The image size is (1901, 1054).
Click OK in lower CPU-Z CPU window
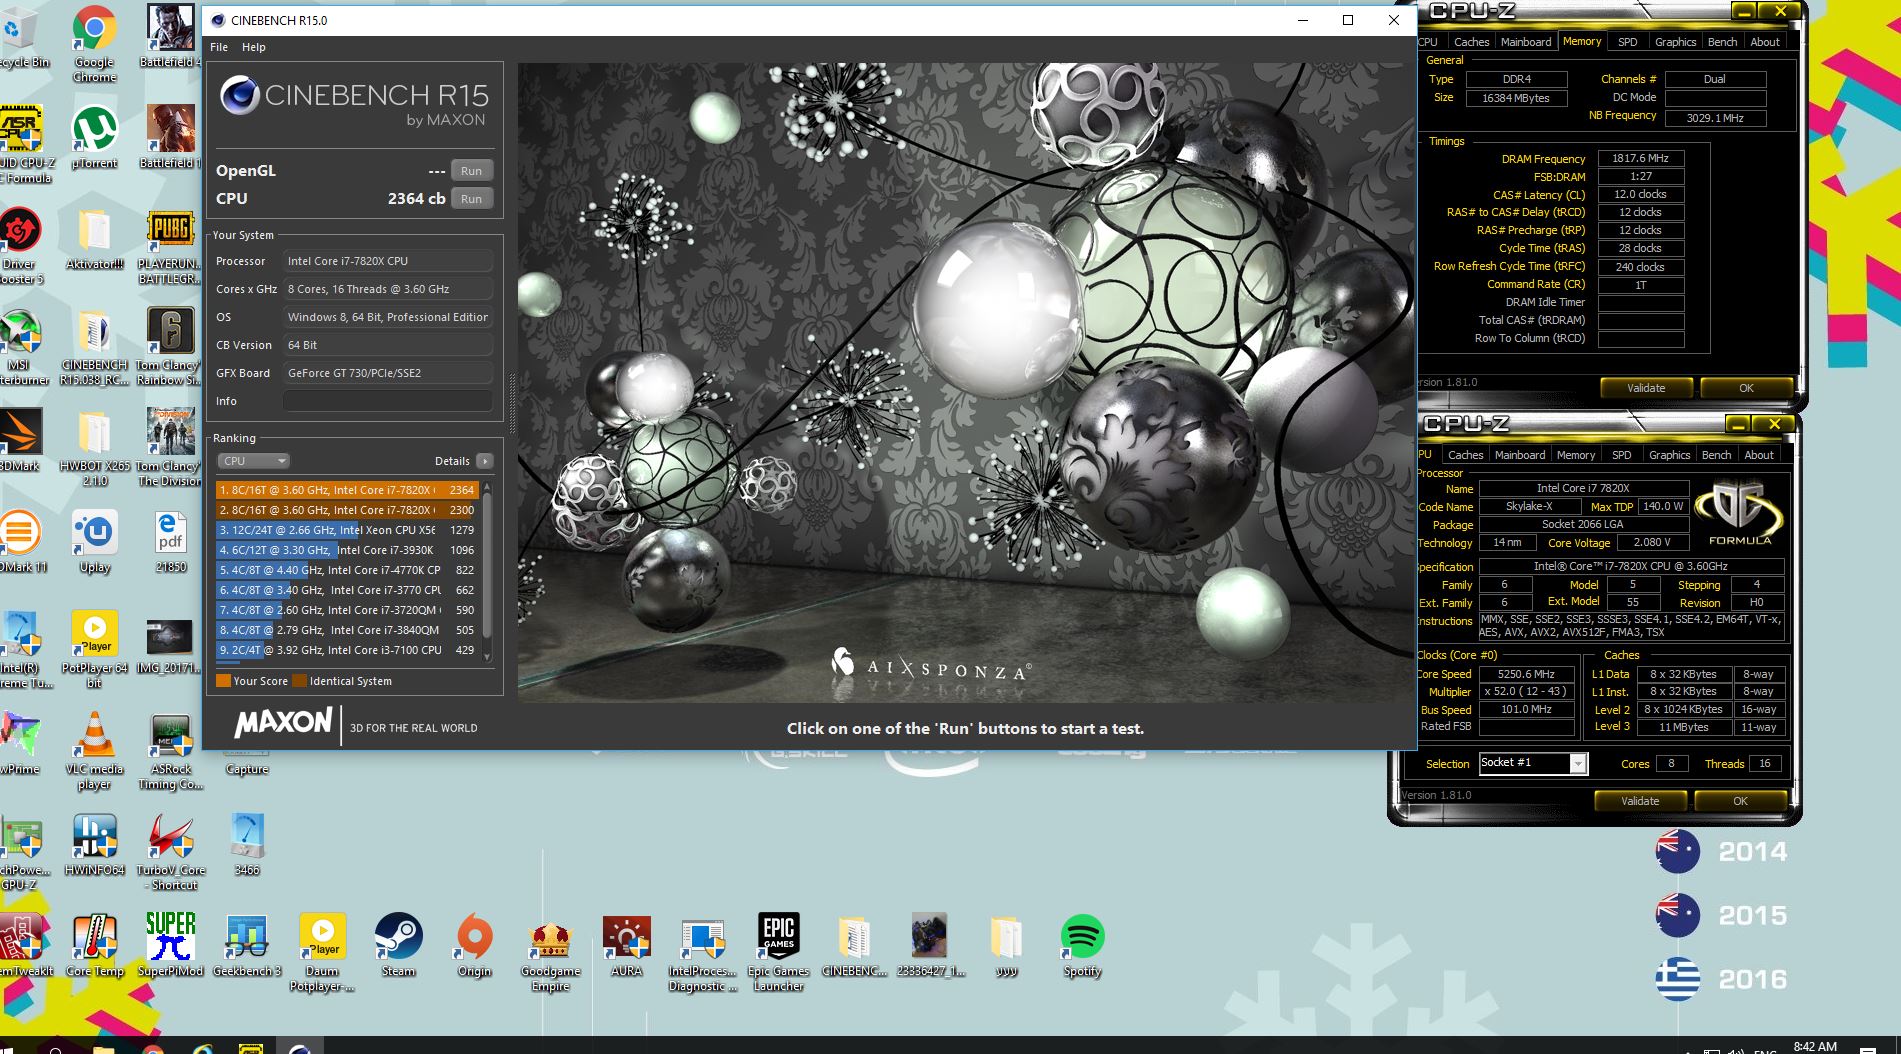1740,801
